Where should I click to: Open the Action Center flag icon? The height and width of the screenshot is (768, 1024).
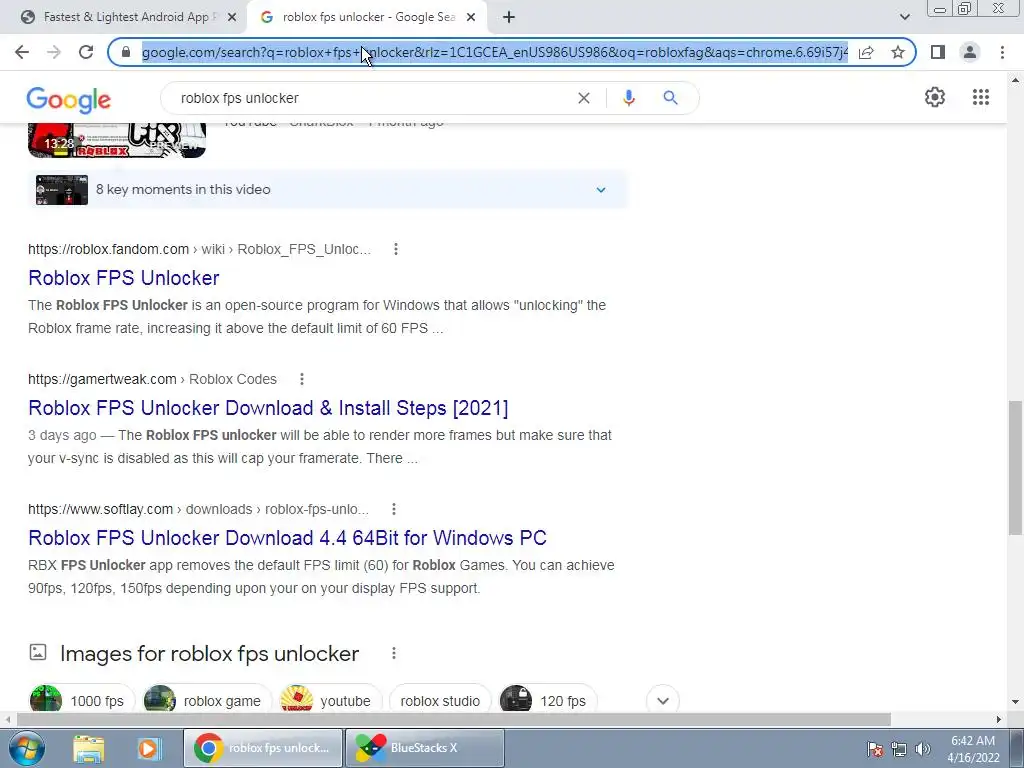(875, 749)
